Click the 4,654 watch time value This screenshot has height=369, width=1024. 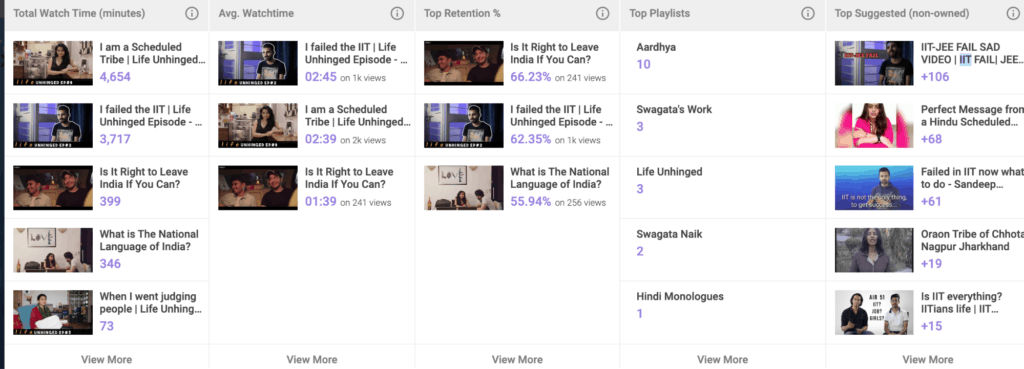[x=115, y=77]
